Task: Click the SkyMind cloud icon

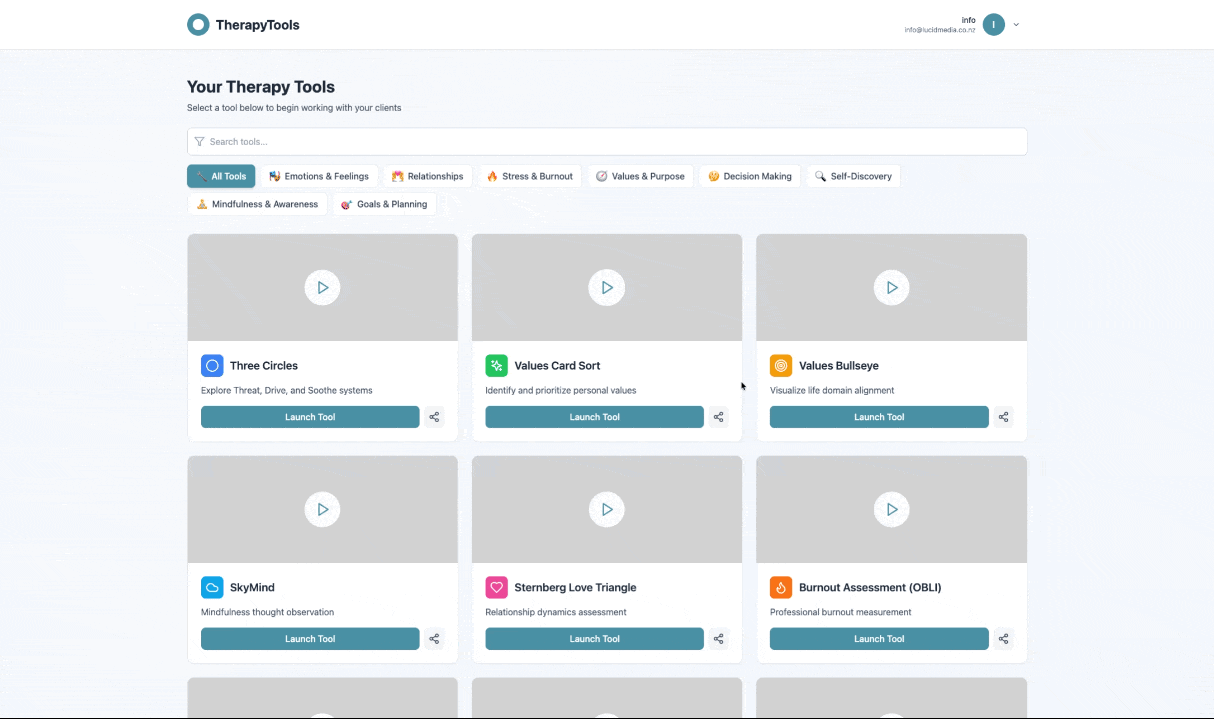Action: (x=212, y=588)
